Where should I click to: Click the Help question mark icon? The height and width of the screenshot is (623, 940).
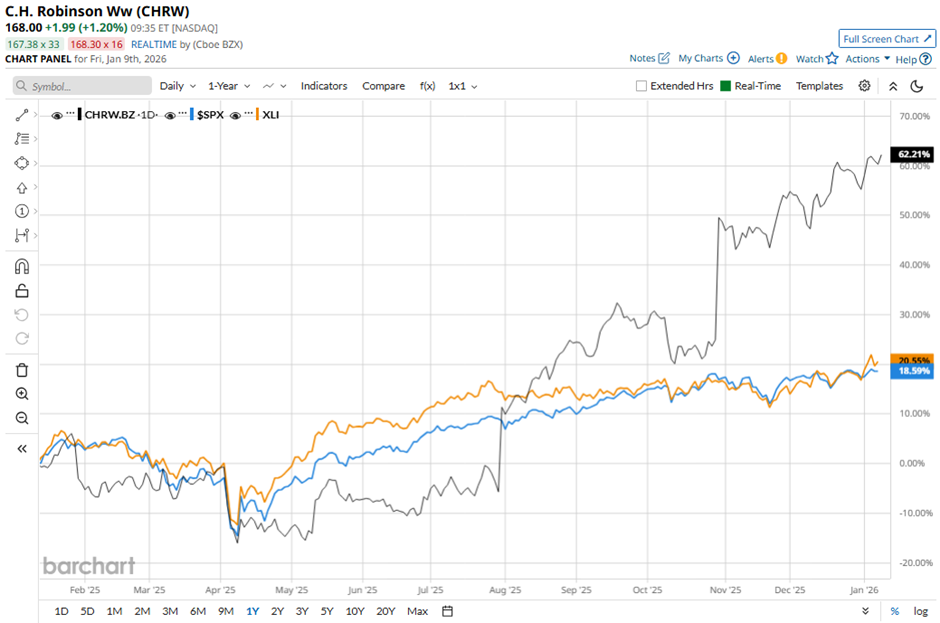click(x=926, y=59)
